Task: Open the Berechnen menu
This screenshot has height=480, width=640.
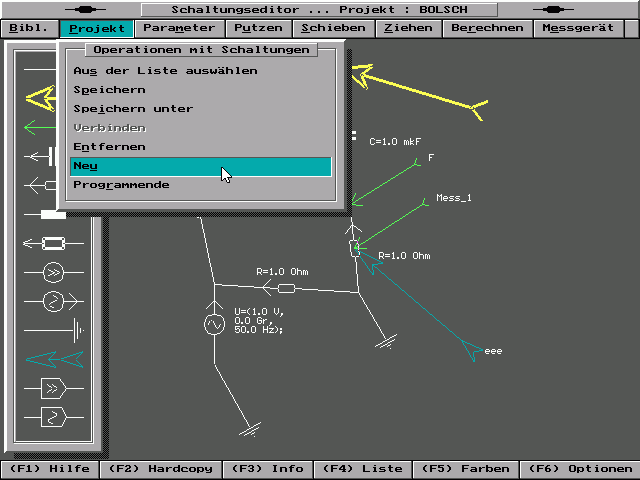Action: [486, 28]
